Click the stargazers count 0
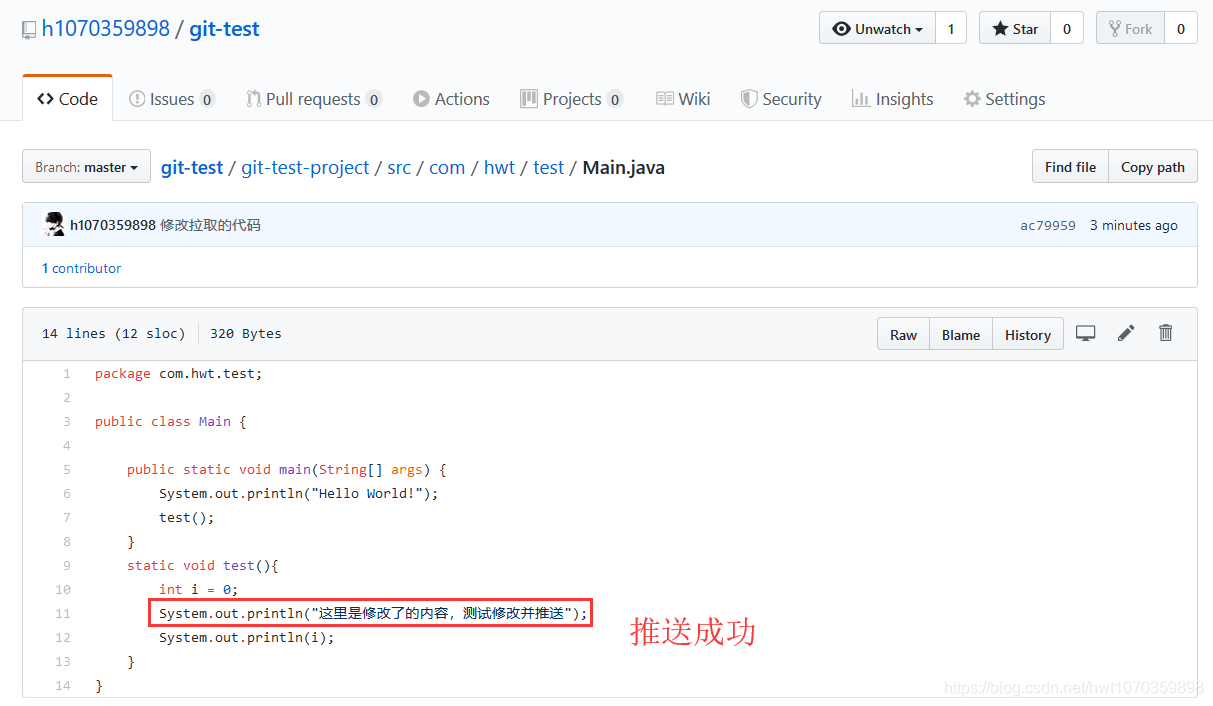Viewport: 1213px width, 706px height. (x=1067, y=29)
